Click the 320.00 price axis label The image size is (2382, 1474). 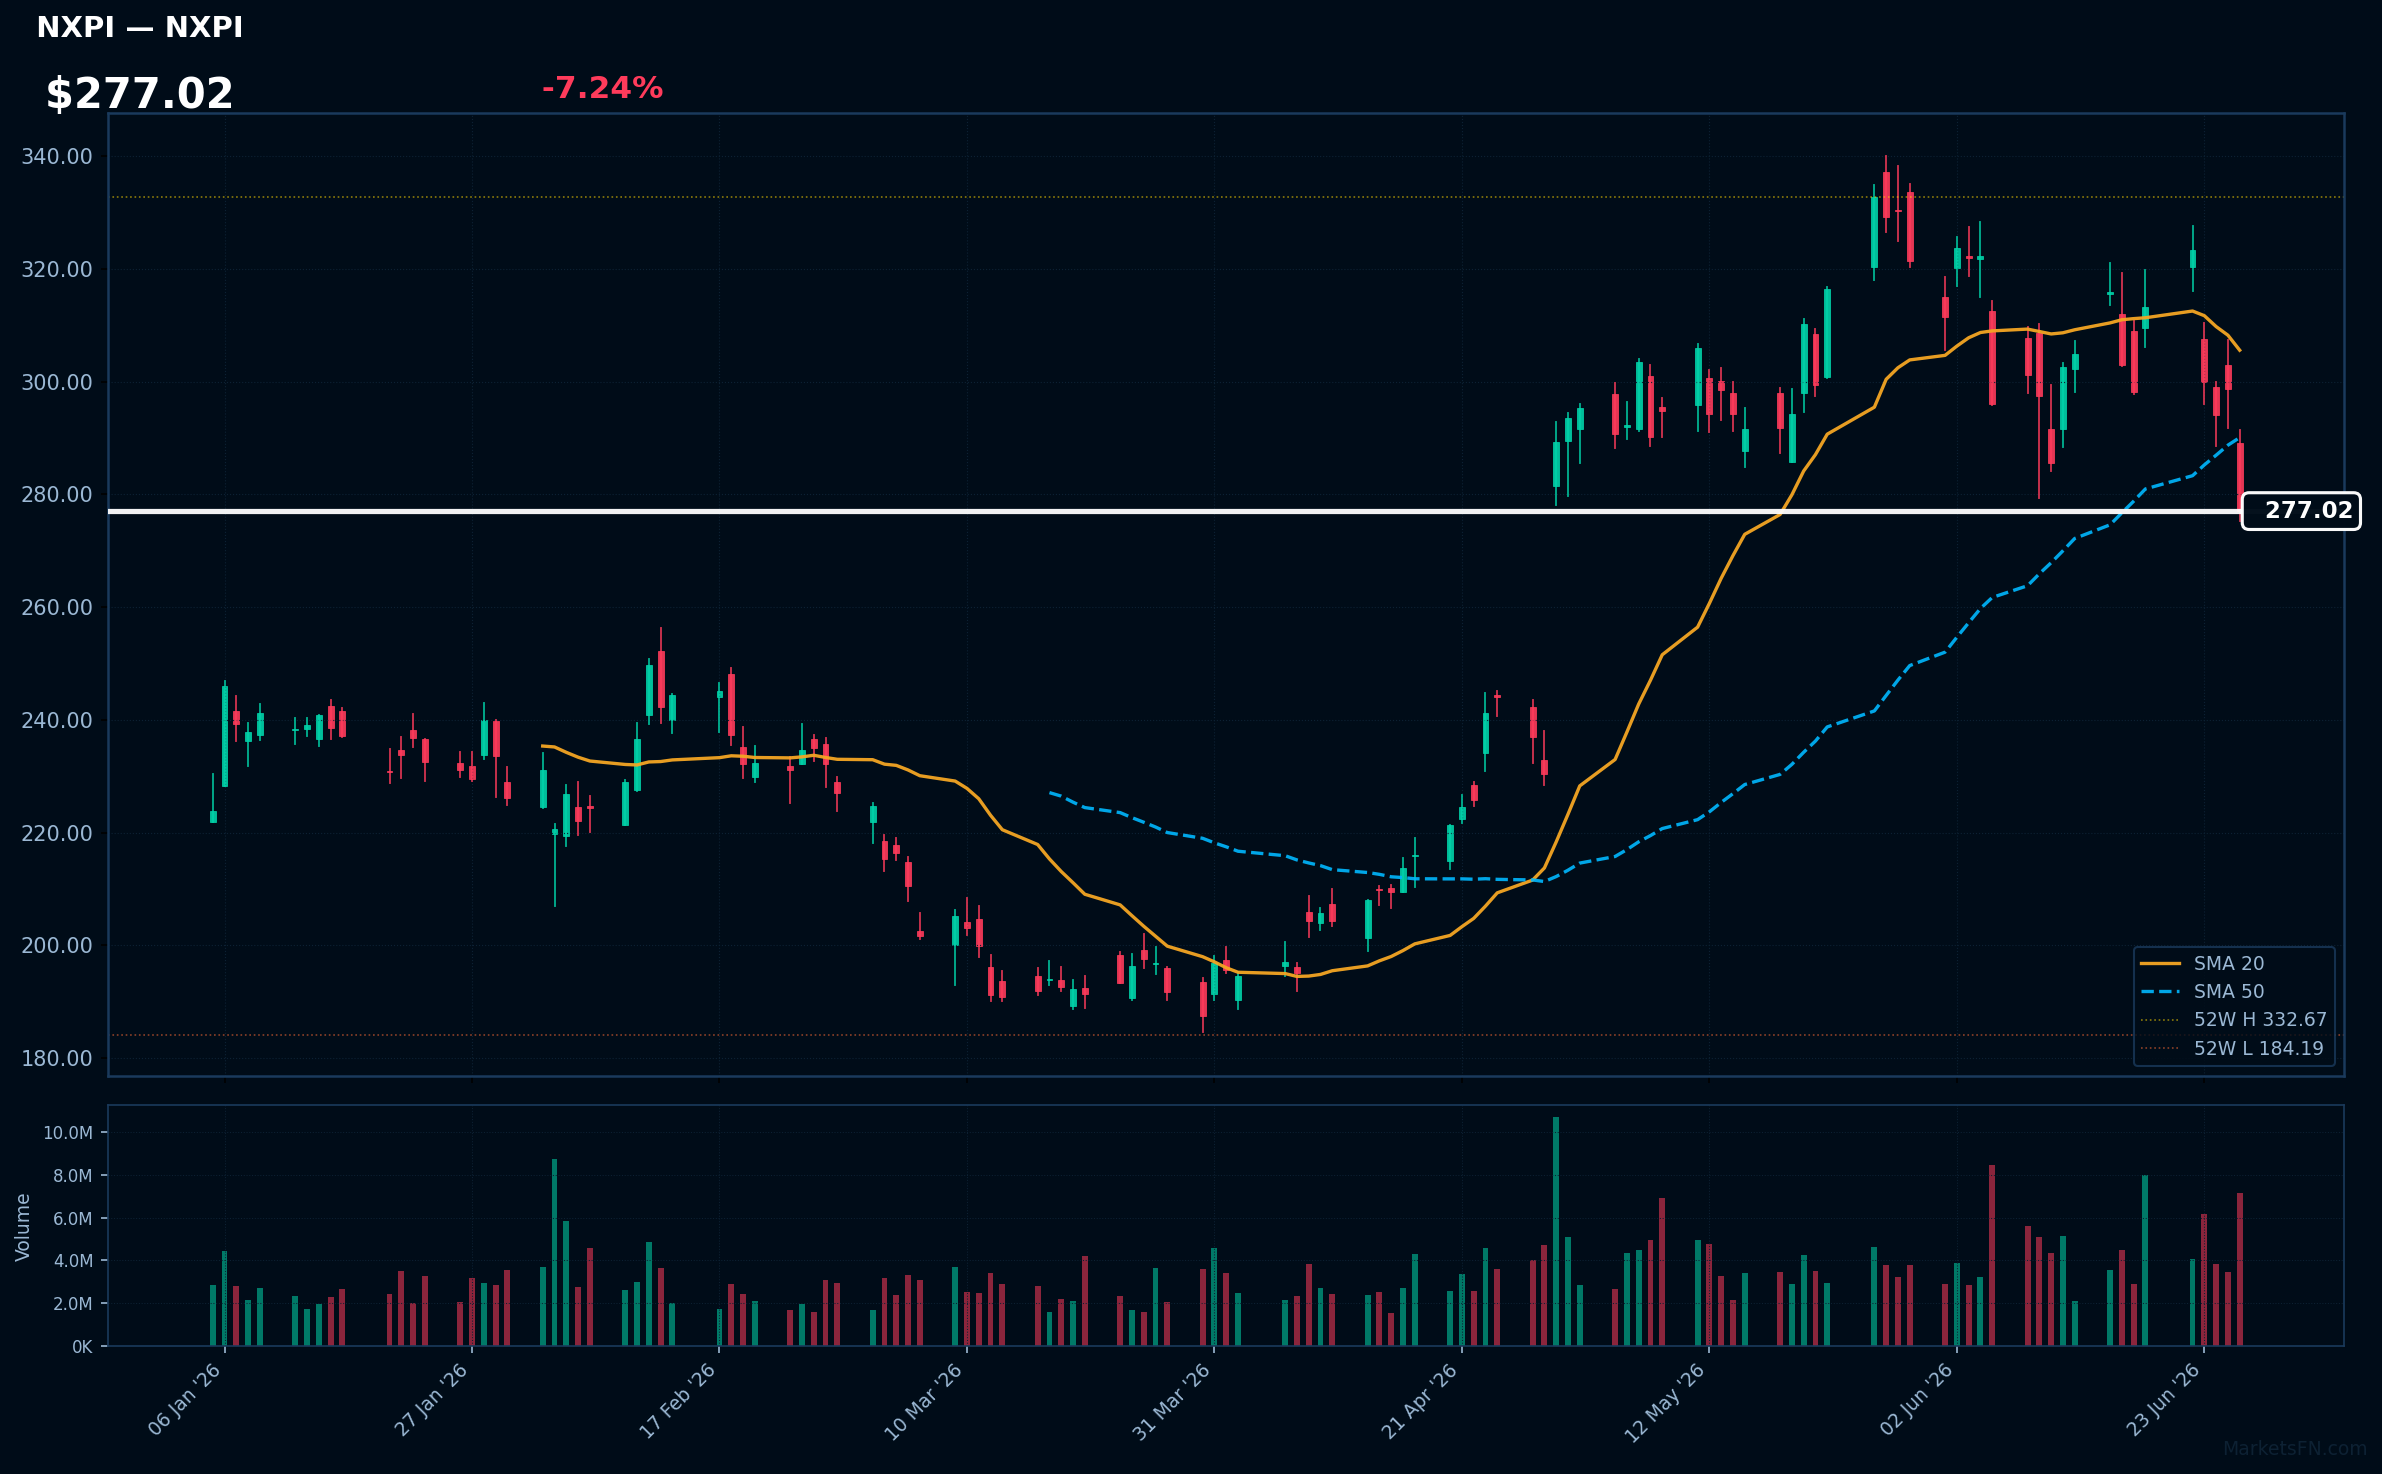(x=57, y=270)
